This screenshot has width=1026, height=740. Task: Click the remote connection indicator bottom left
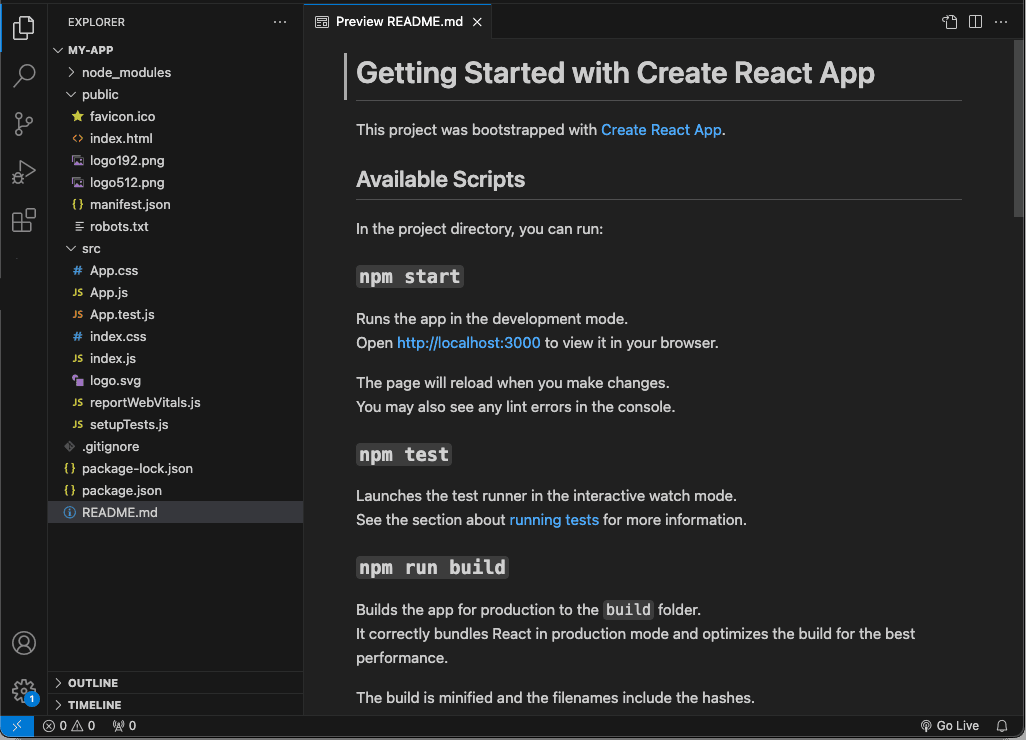click(x=16, y=725)
